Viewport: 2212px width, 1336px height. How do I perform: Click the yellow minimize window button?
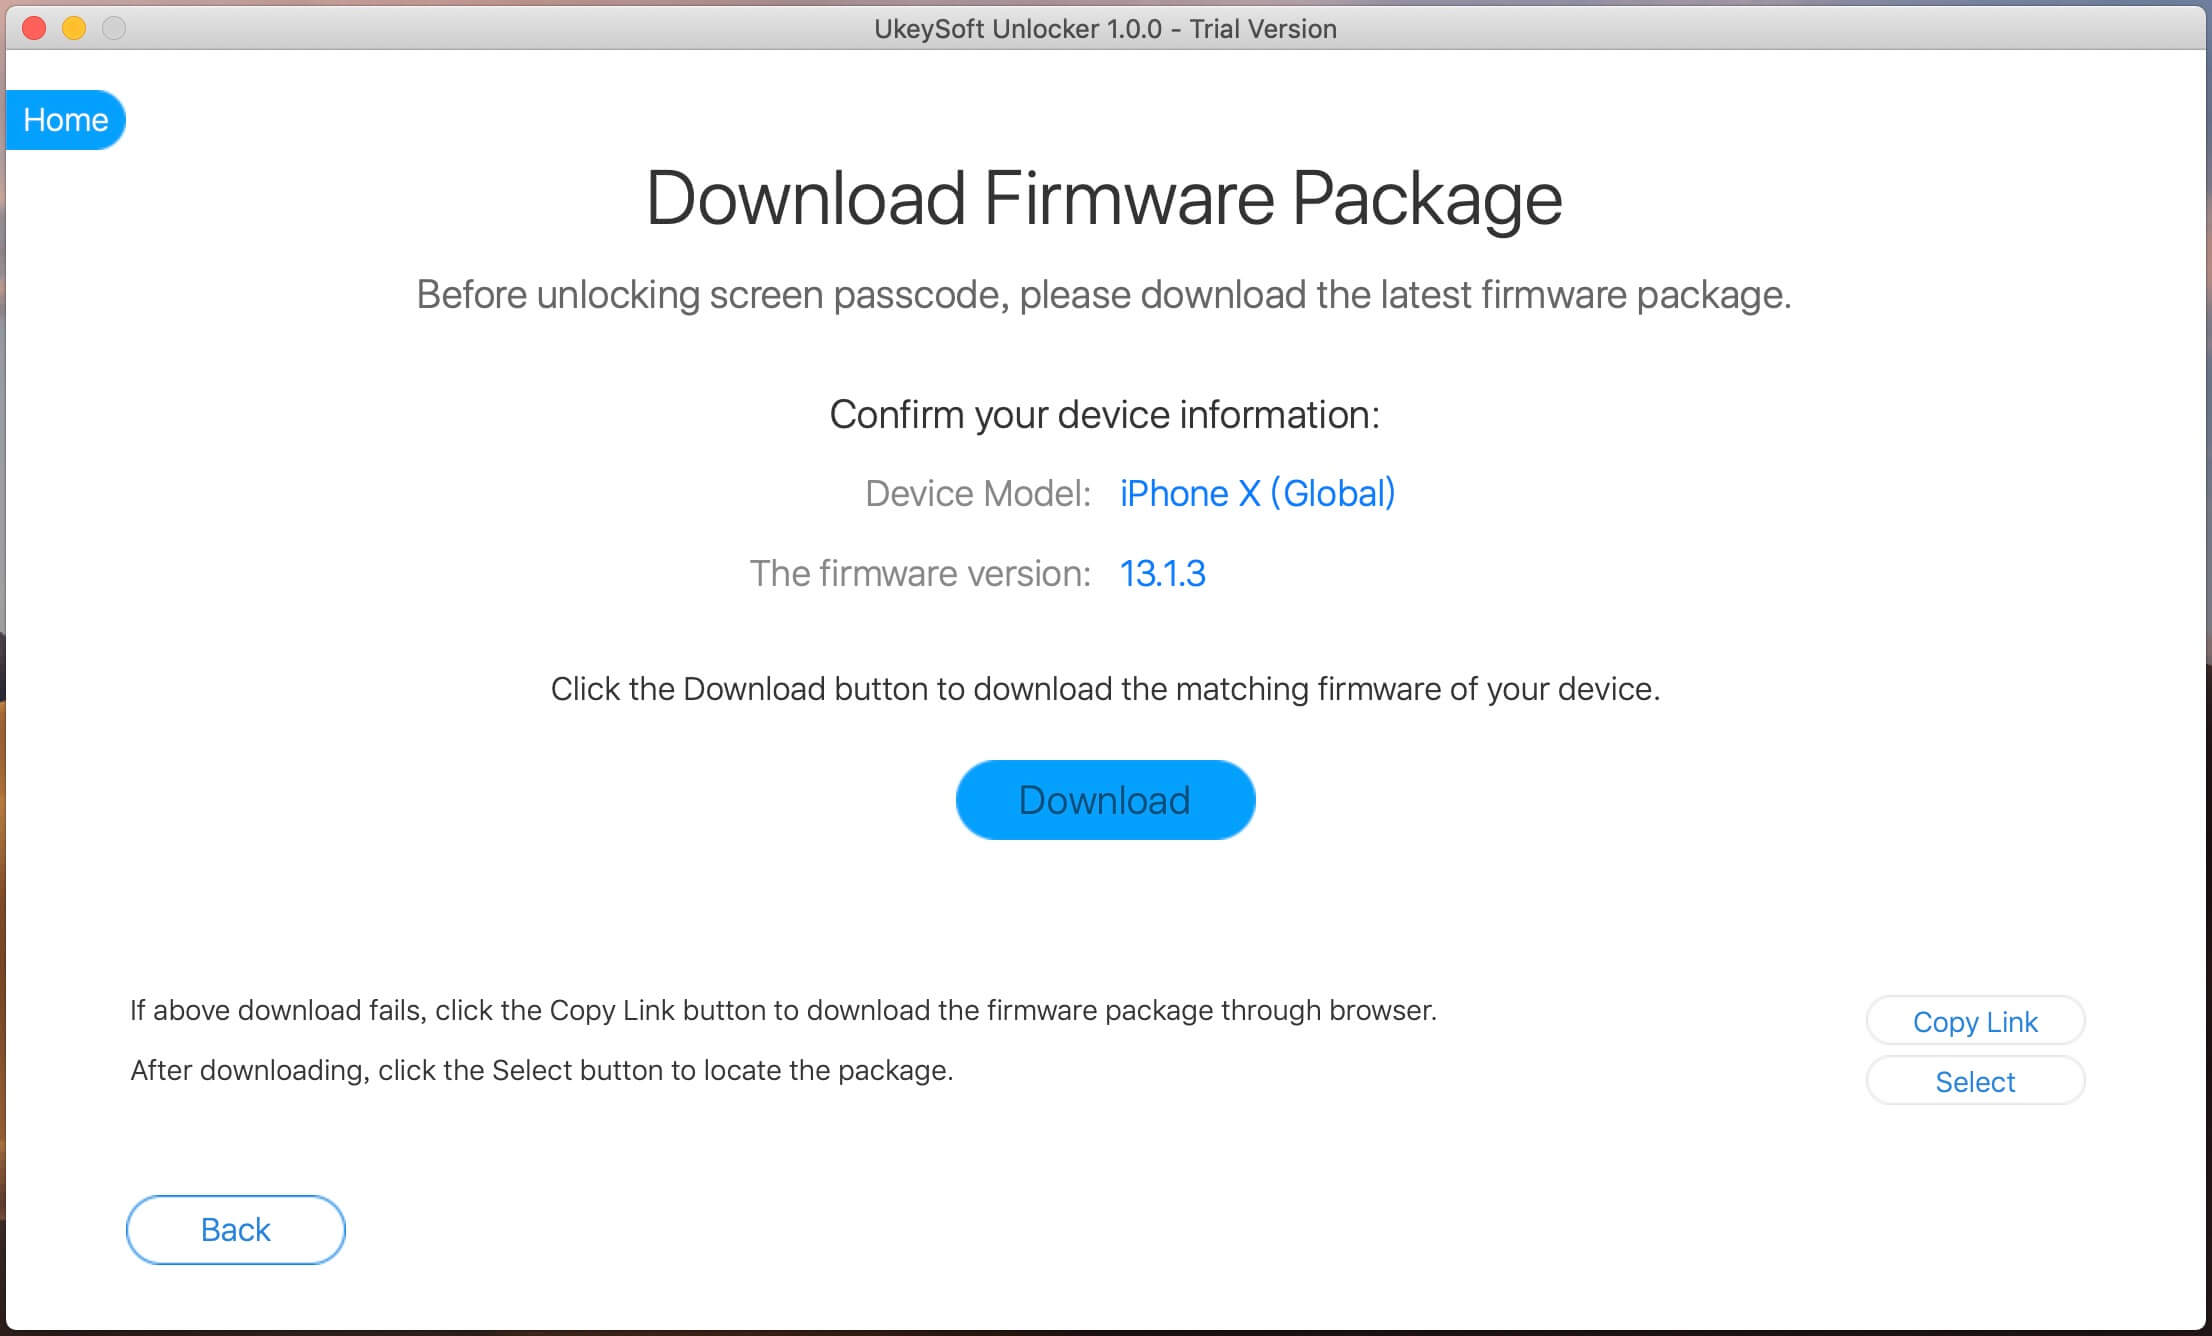(x=65, y=28)
